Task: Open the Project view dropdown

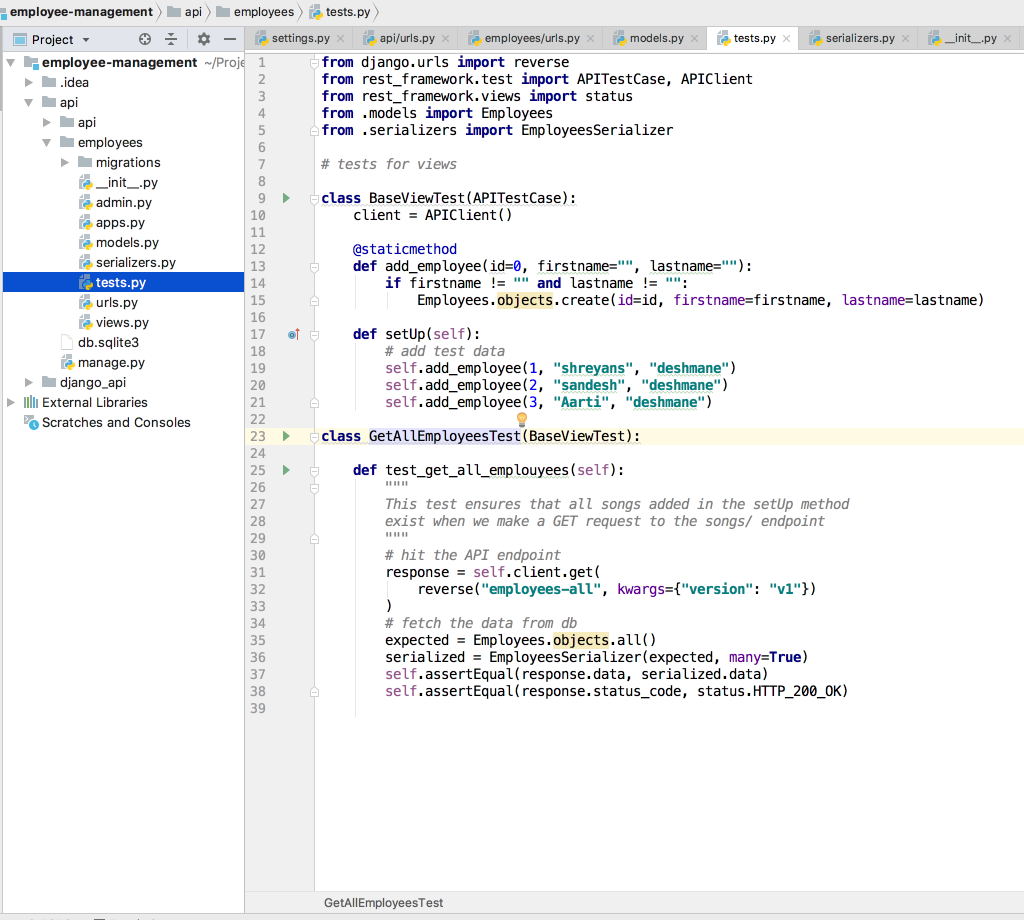Action: click(85, 40)
